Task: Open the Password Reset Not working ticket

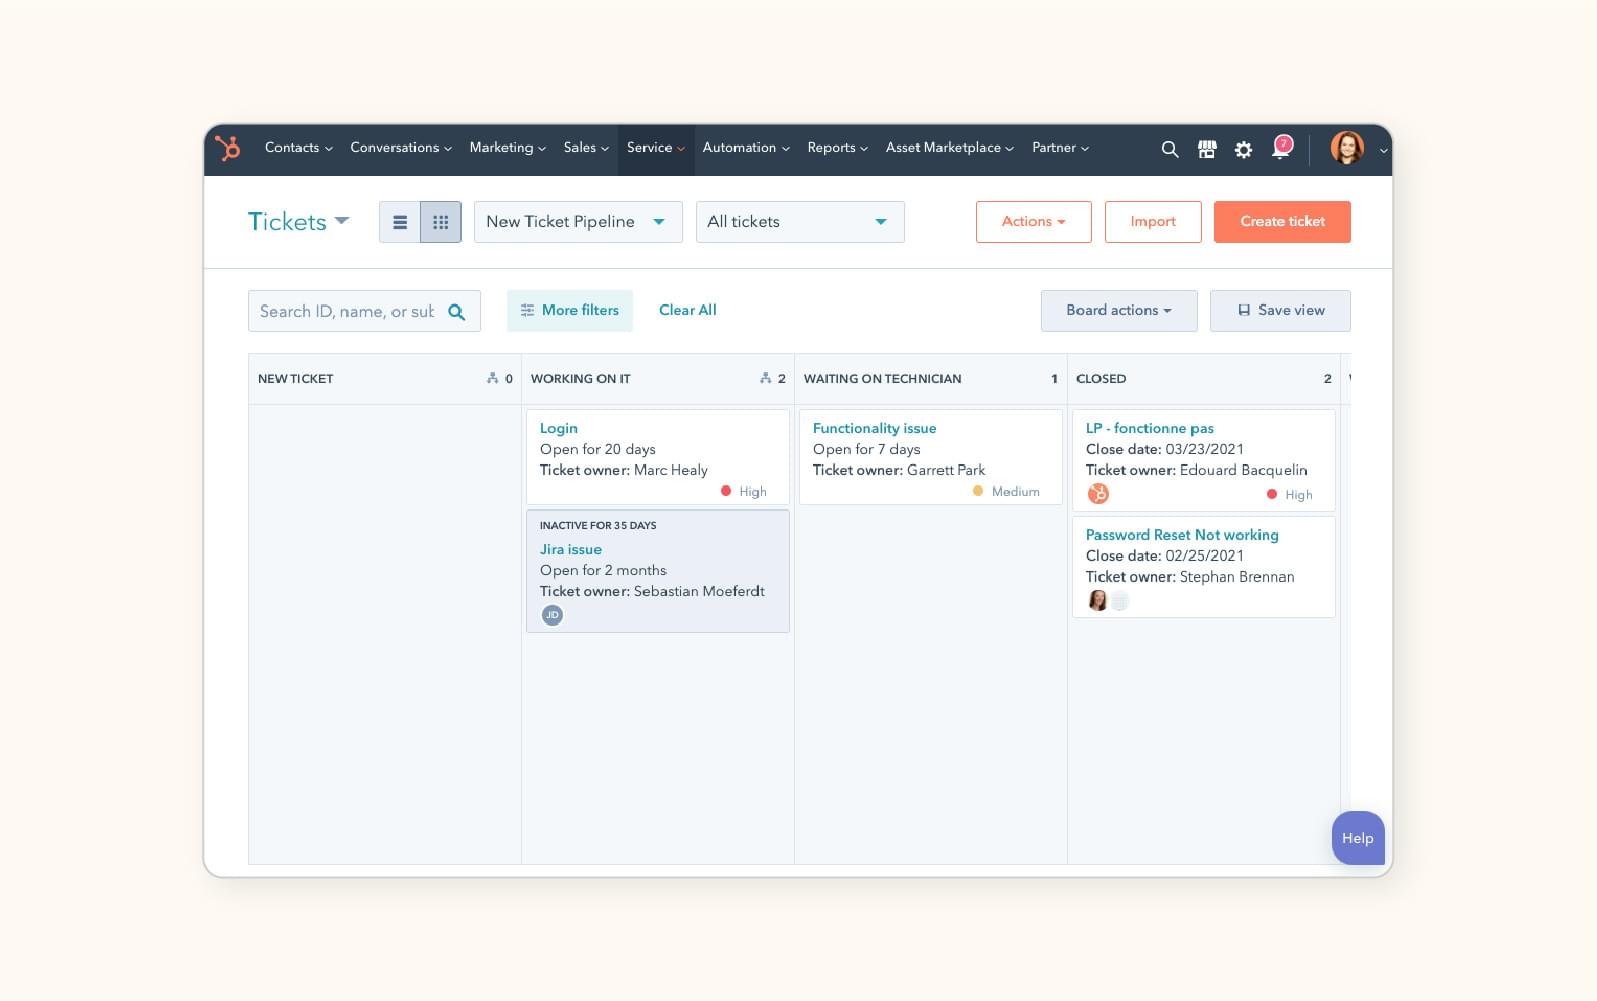Action: pos(1182,535)
